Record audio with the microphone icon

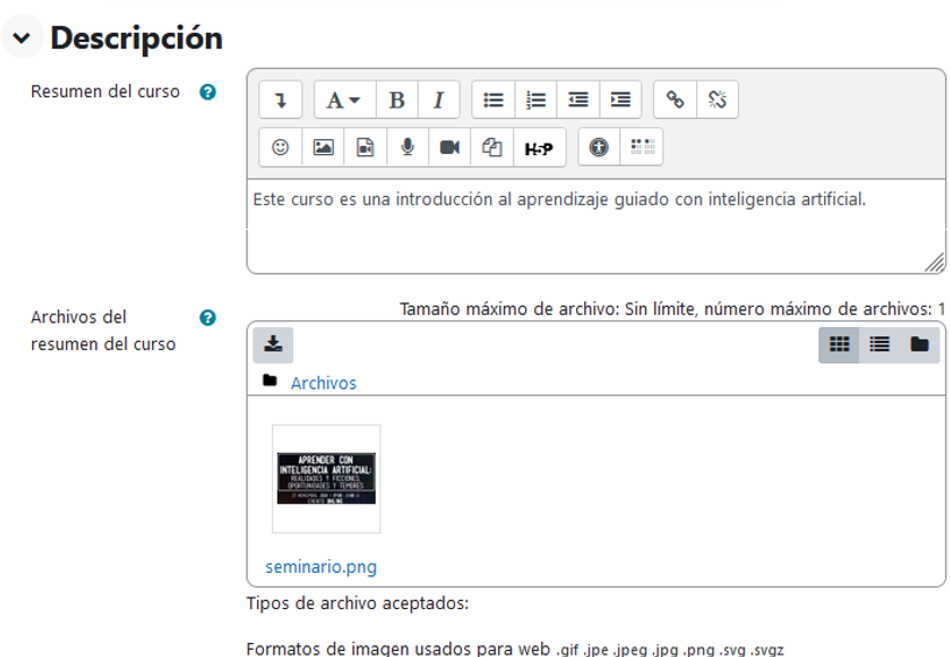pyautogui.click(x=407, y=147)
